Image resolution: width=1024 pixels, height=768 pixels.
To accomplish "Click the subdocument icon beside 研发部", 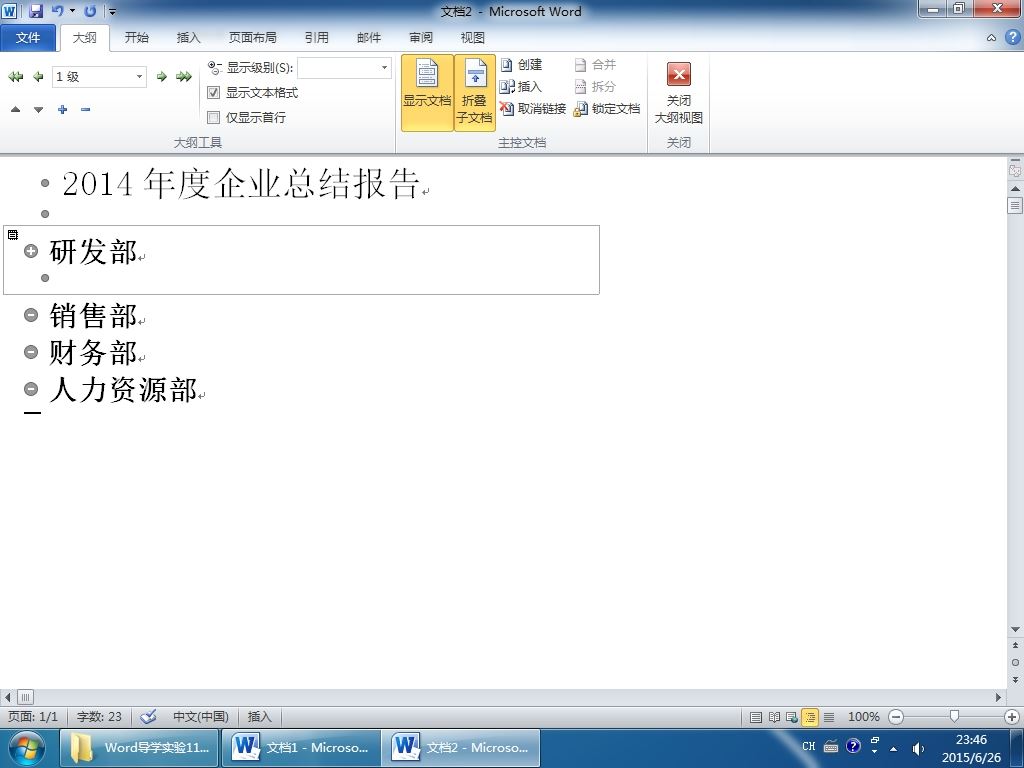I will pyautogui.click(x=13, y=234).
